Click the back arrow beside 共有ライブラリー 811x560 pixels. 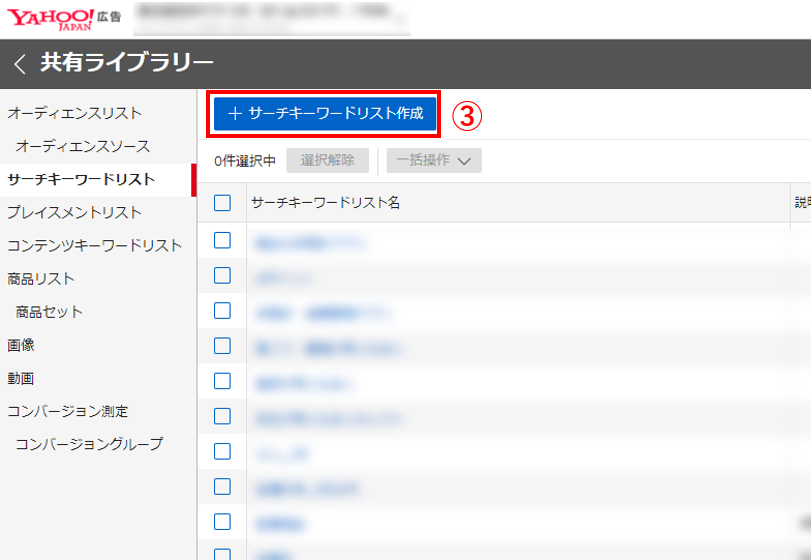[20, 65]
